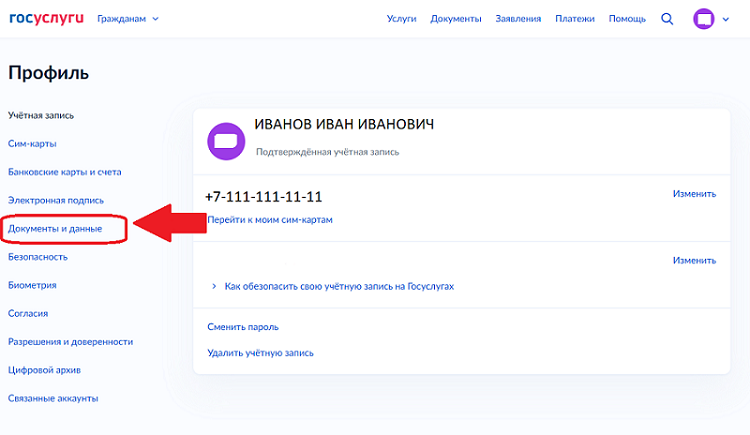750x435 pixels.
Task: Open the search magnifier icon
Action: tap(667, 19)
